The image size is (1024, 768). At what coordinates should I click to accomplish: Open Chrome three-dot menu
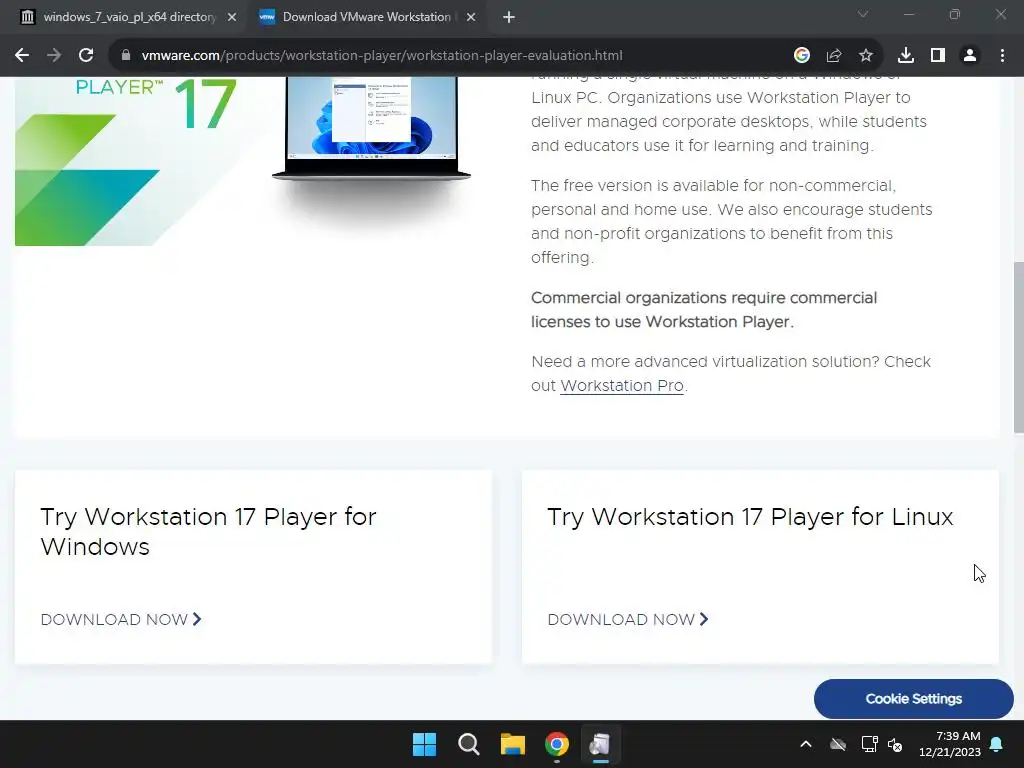(x=1002, y=56)
